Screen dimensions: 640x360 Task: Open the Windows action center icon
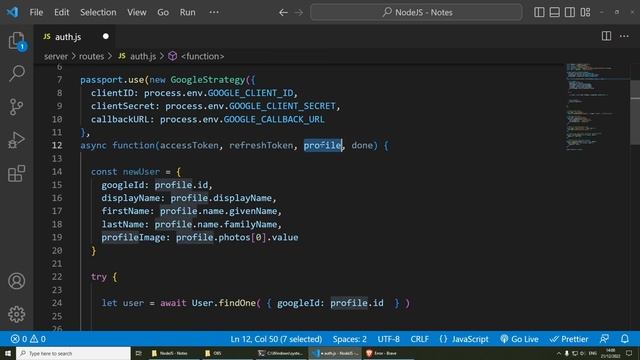tap(629, 353)
